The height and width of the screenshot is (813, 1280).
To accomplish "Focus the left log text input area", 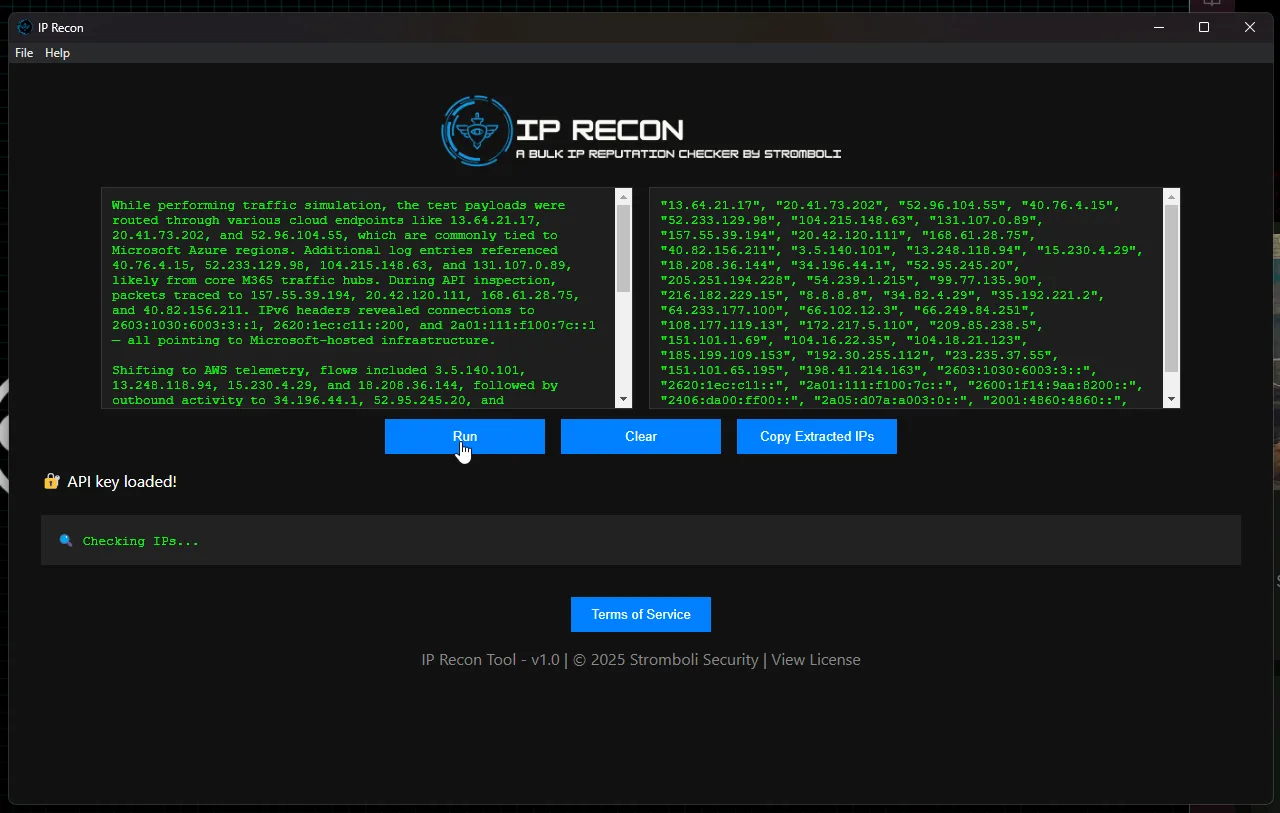I will coord(357,298).
